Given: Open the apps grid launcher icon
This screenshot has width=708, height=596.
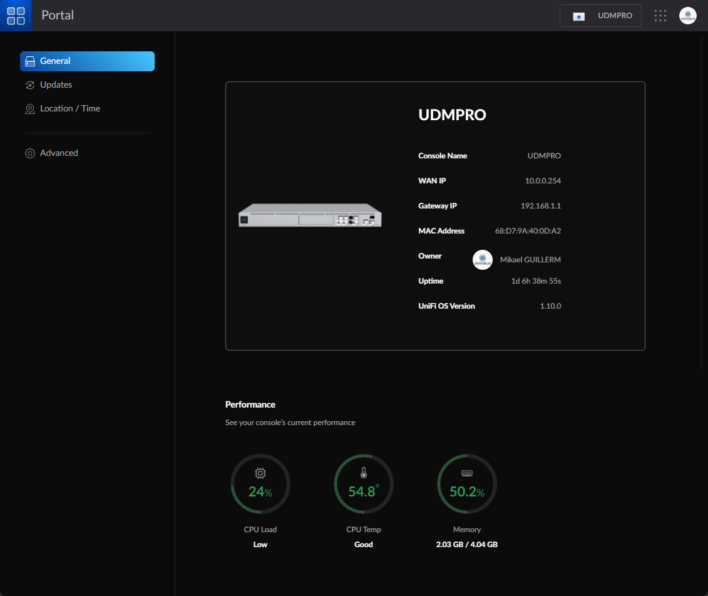Looking at the screenshot, I should click(660, 16).
